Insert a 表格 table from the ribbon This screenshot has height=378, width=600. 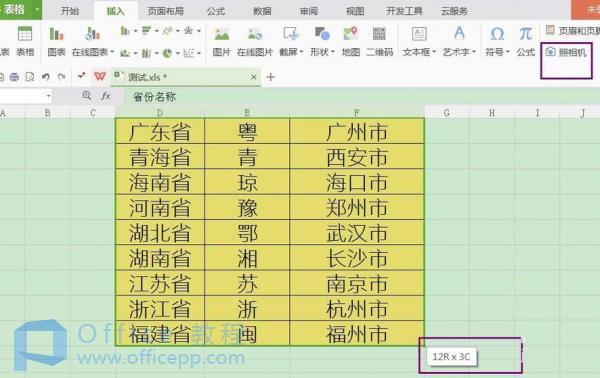coord(25,40)
